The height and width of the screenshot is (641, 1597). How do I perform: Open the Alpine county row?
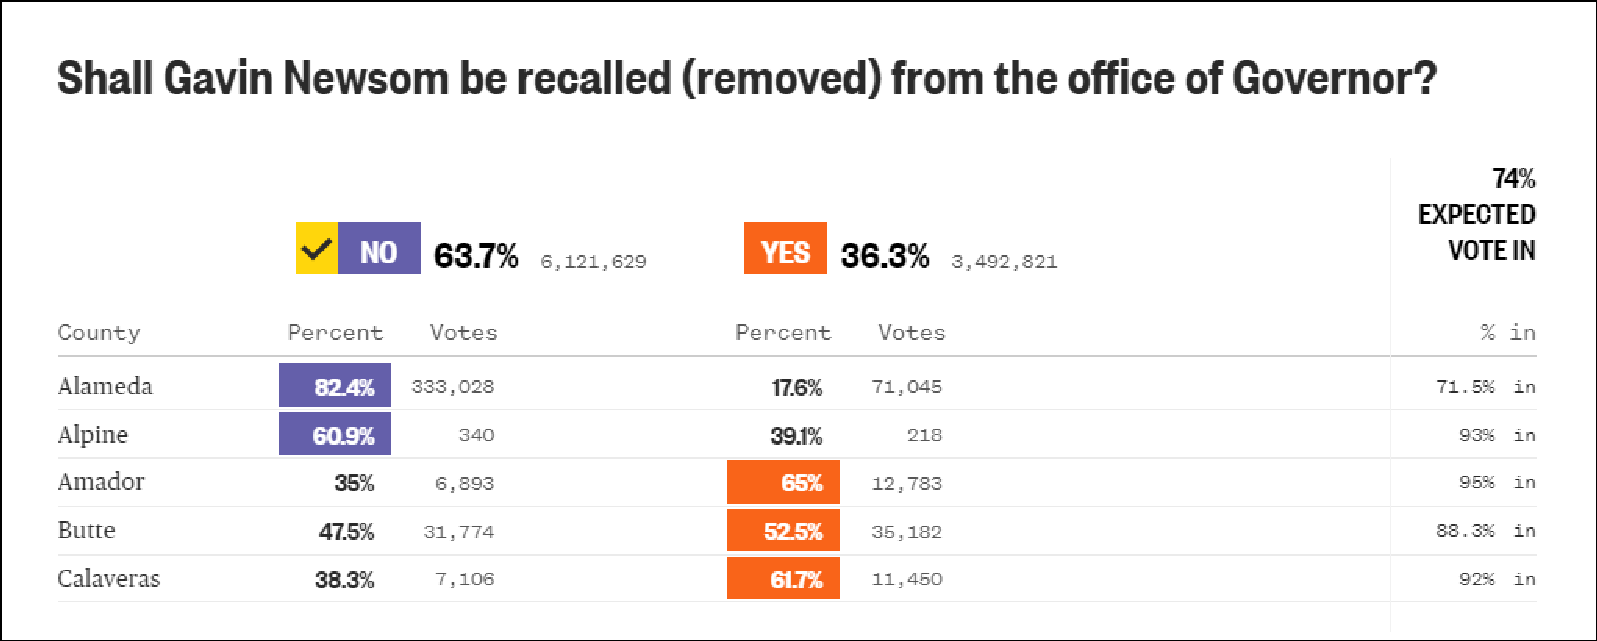(93, 435)
